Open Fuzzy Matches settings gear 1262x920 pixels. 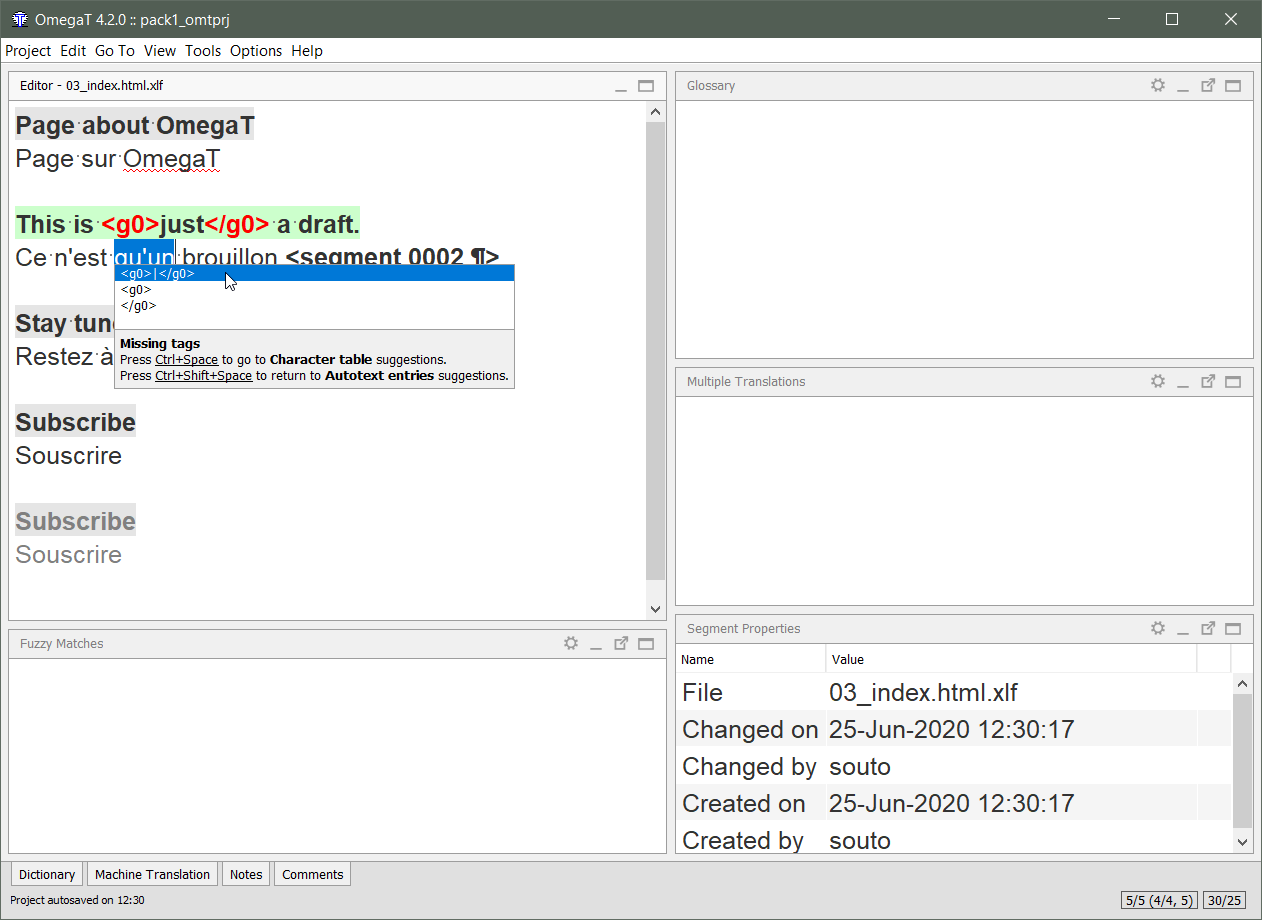pyautogui.click(x=571, y=643)
